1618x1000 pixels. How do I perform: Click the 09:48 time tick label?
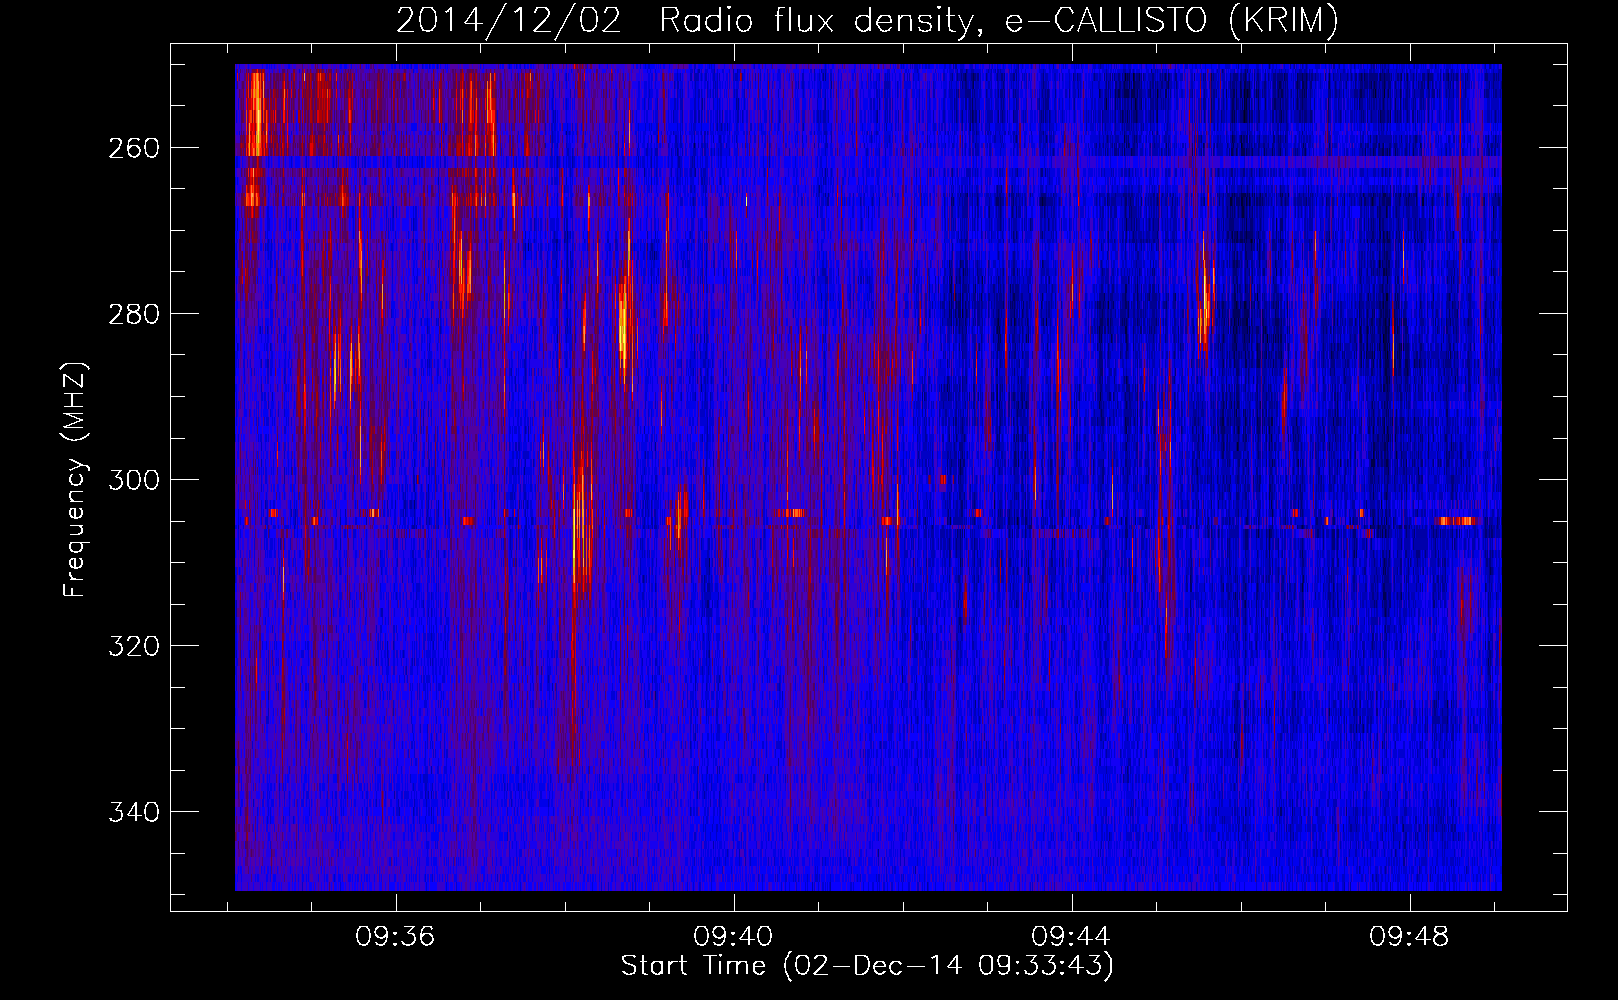pyautogui.click(x=1409, y=937)
